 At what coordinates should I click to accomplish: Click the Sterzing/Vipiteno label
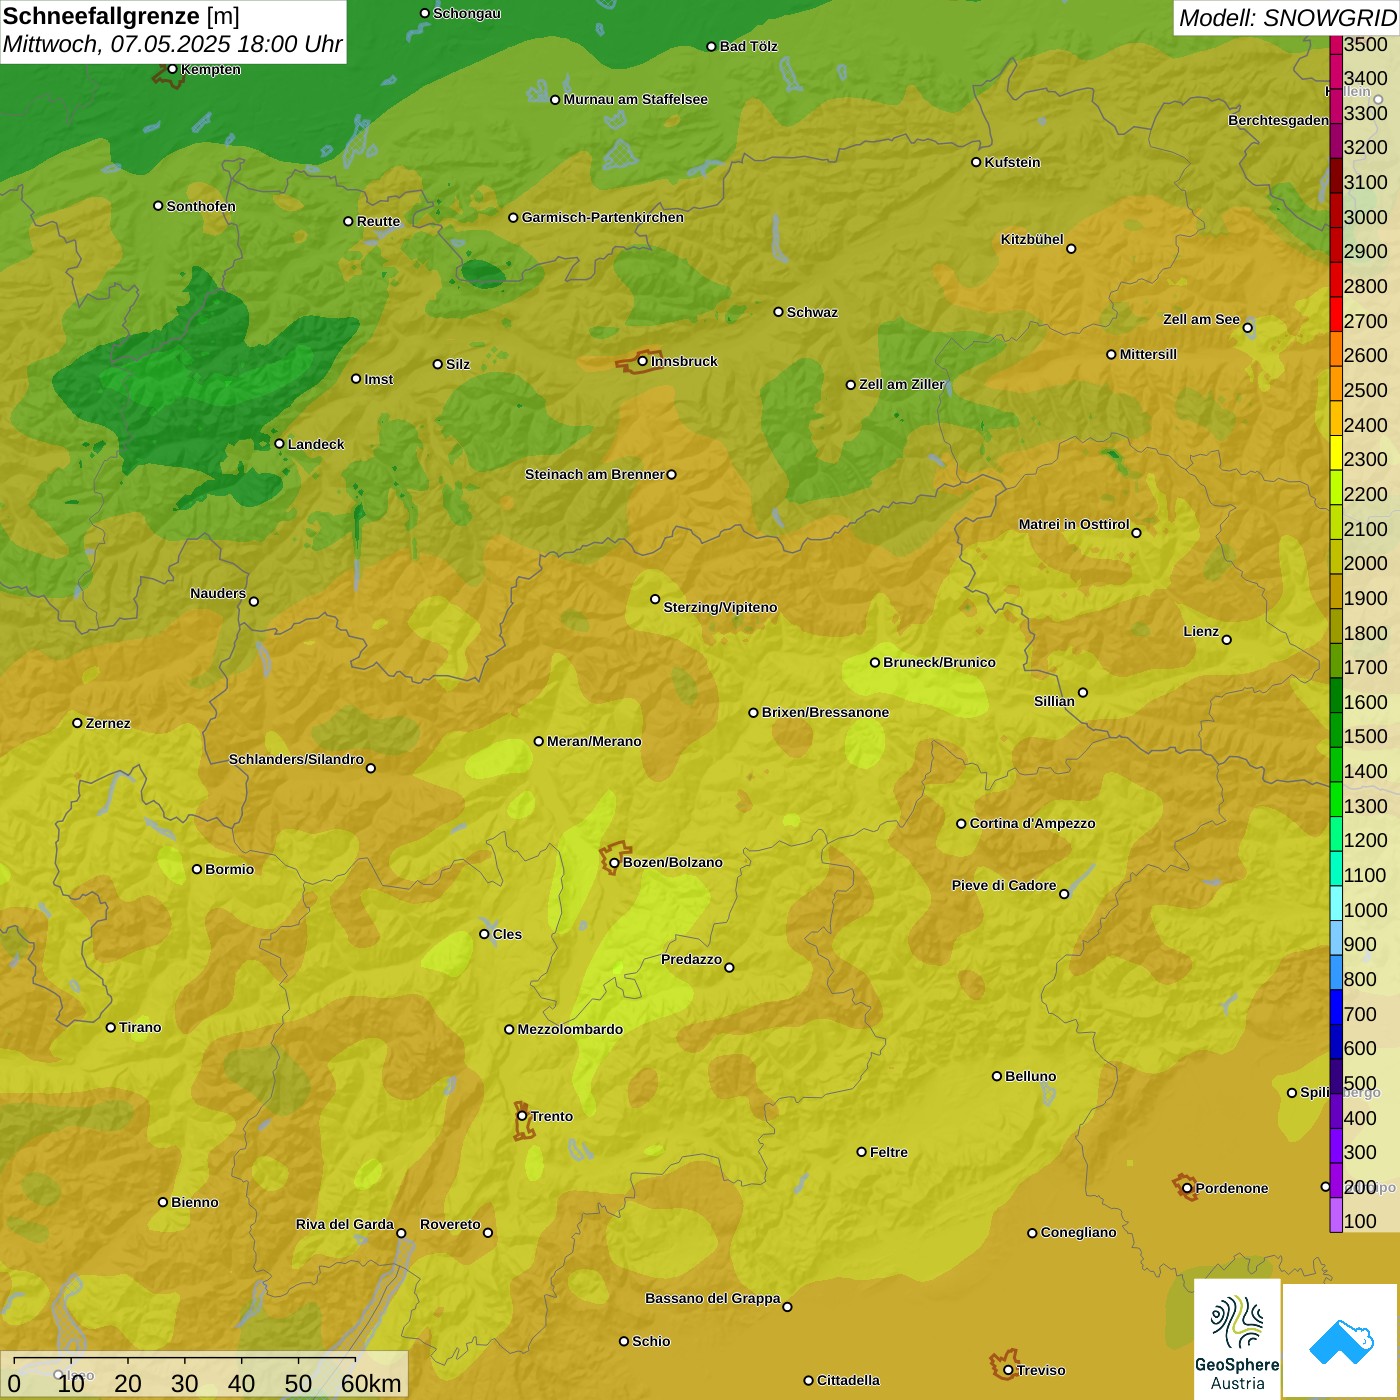[720, 607]
